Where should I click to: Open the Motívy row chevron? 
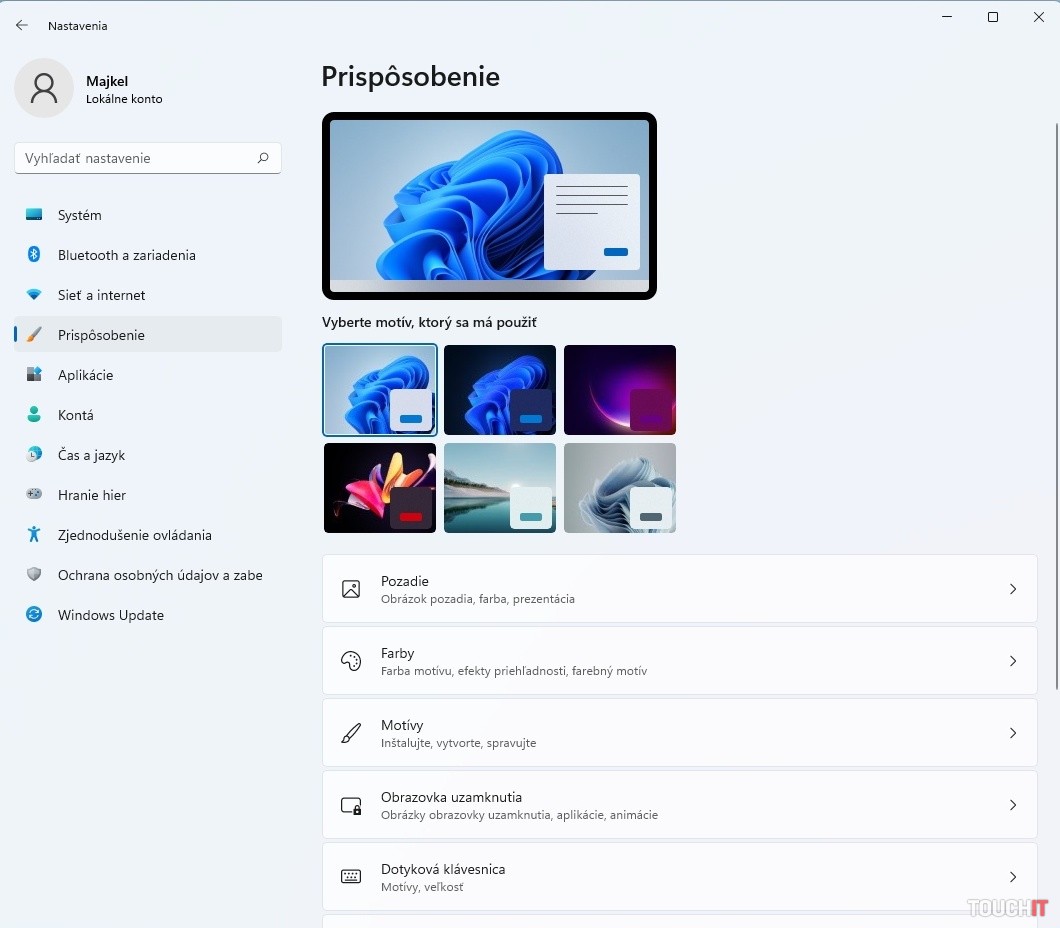pyautogui.click(x=1012, y=733)
